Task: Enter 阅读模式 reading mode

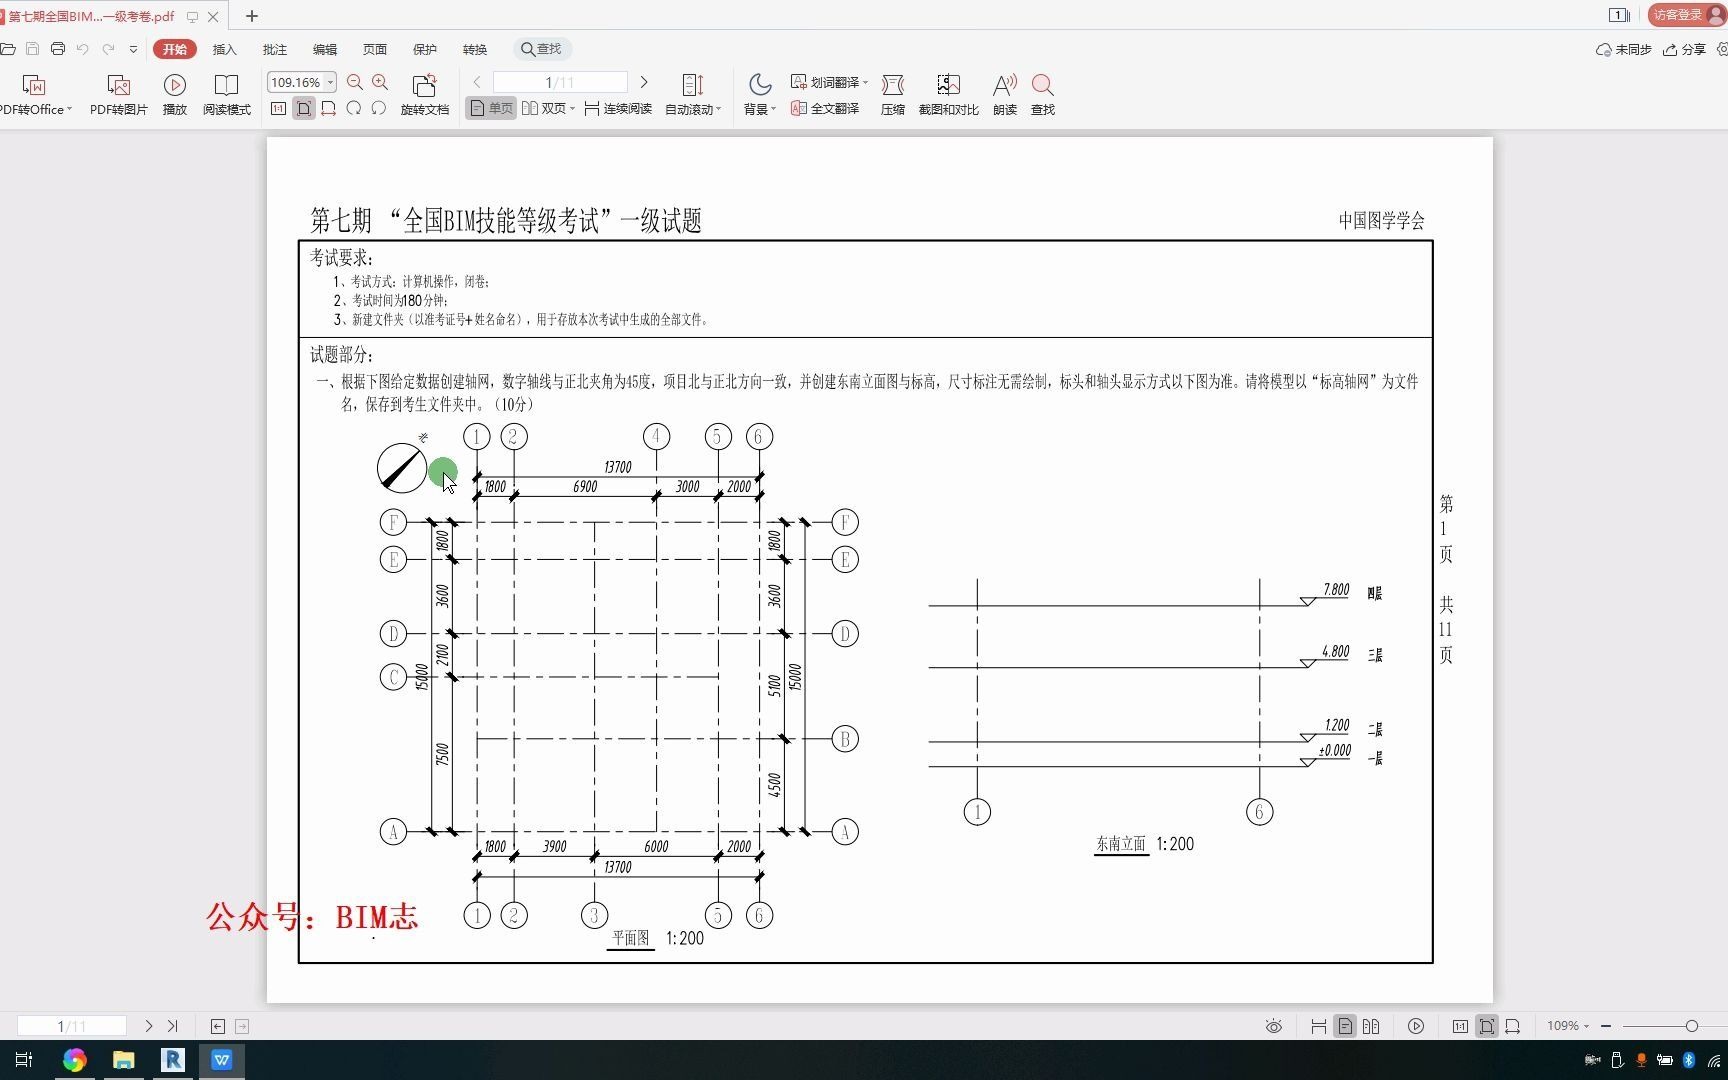Action: (227, 93)
